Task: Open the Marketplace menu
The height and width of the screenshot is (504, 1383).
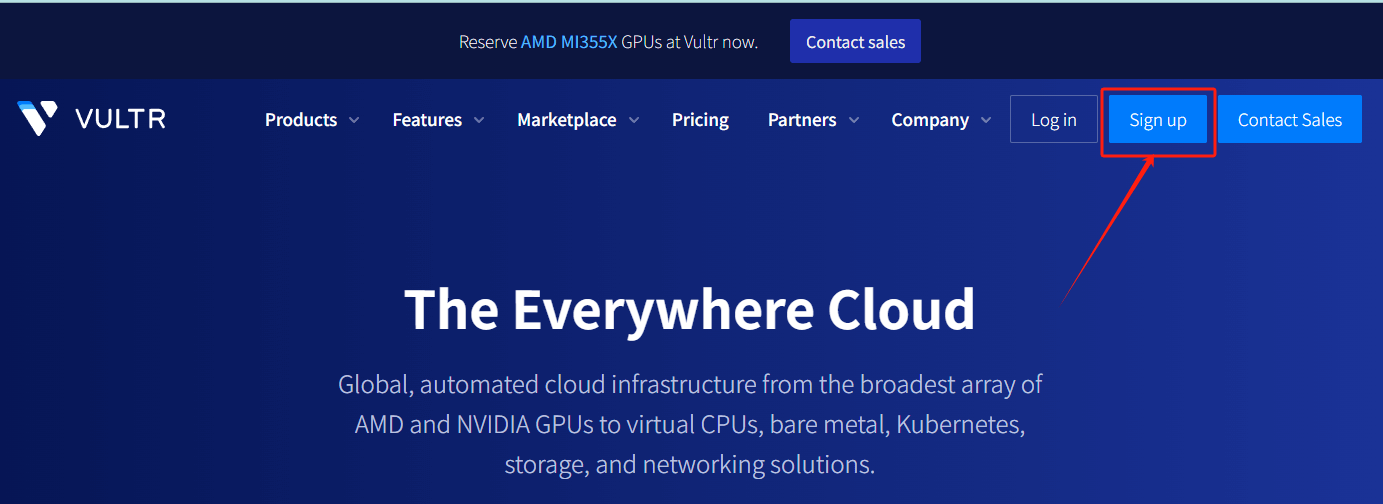Action: click(567, 120)
